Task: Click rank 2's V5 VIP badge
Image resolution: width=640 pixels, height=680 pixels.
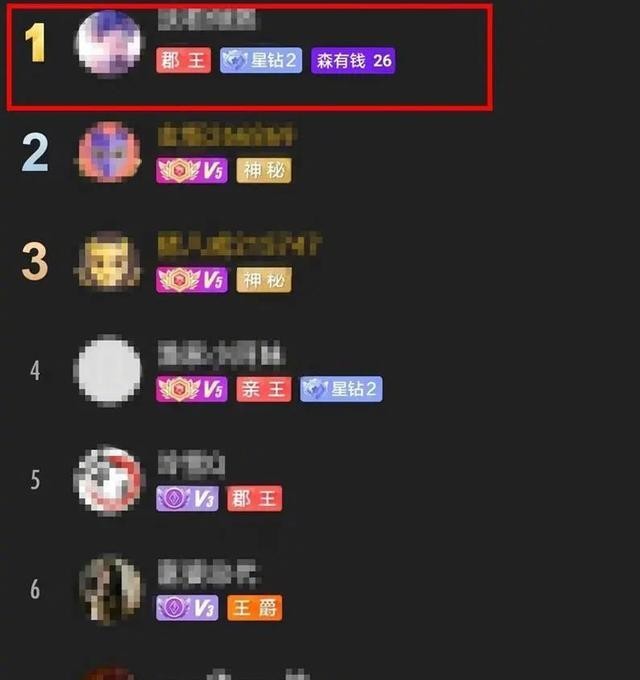Action: point(192,170)
